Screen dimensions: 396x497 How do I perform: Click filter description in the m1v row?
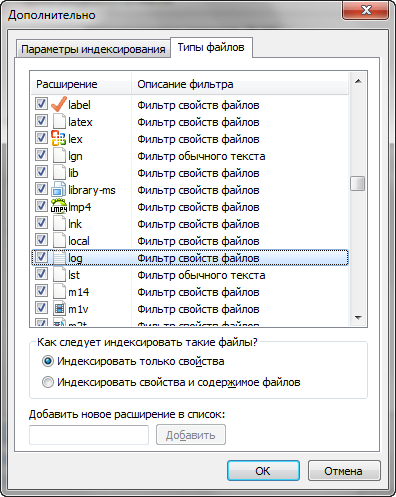point(198,309)
